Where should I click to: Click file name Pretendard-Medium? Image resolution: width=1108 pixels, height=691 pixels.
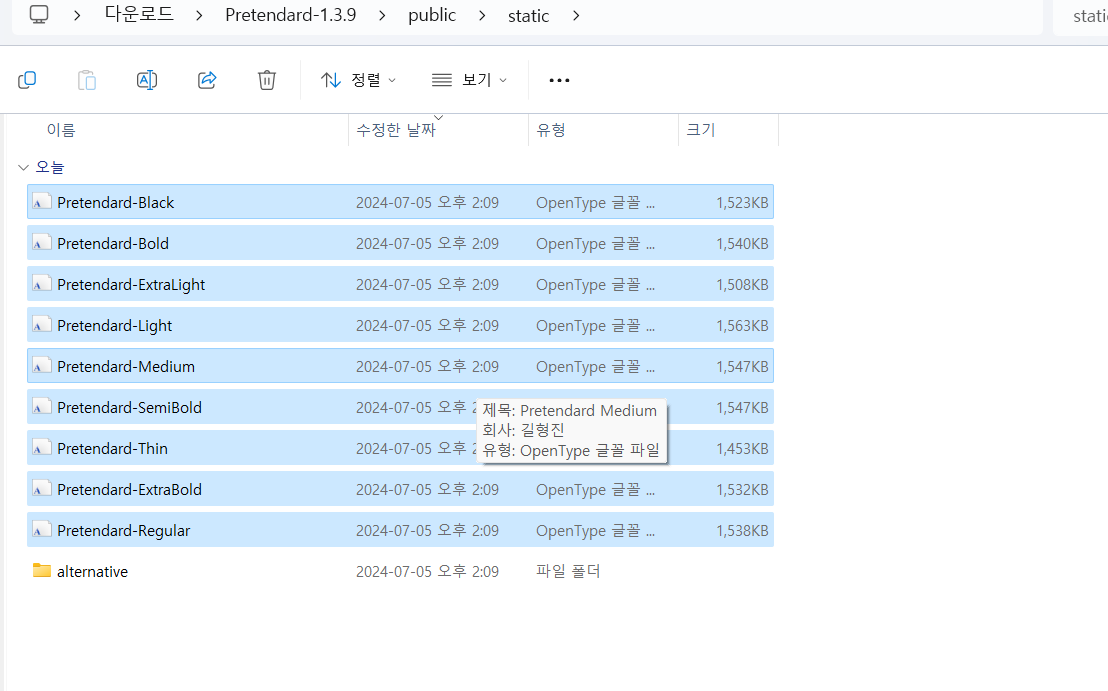click(x=126, y=367)
